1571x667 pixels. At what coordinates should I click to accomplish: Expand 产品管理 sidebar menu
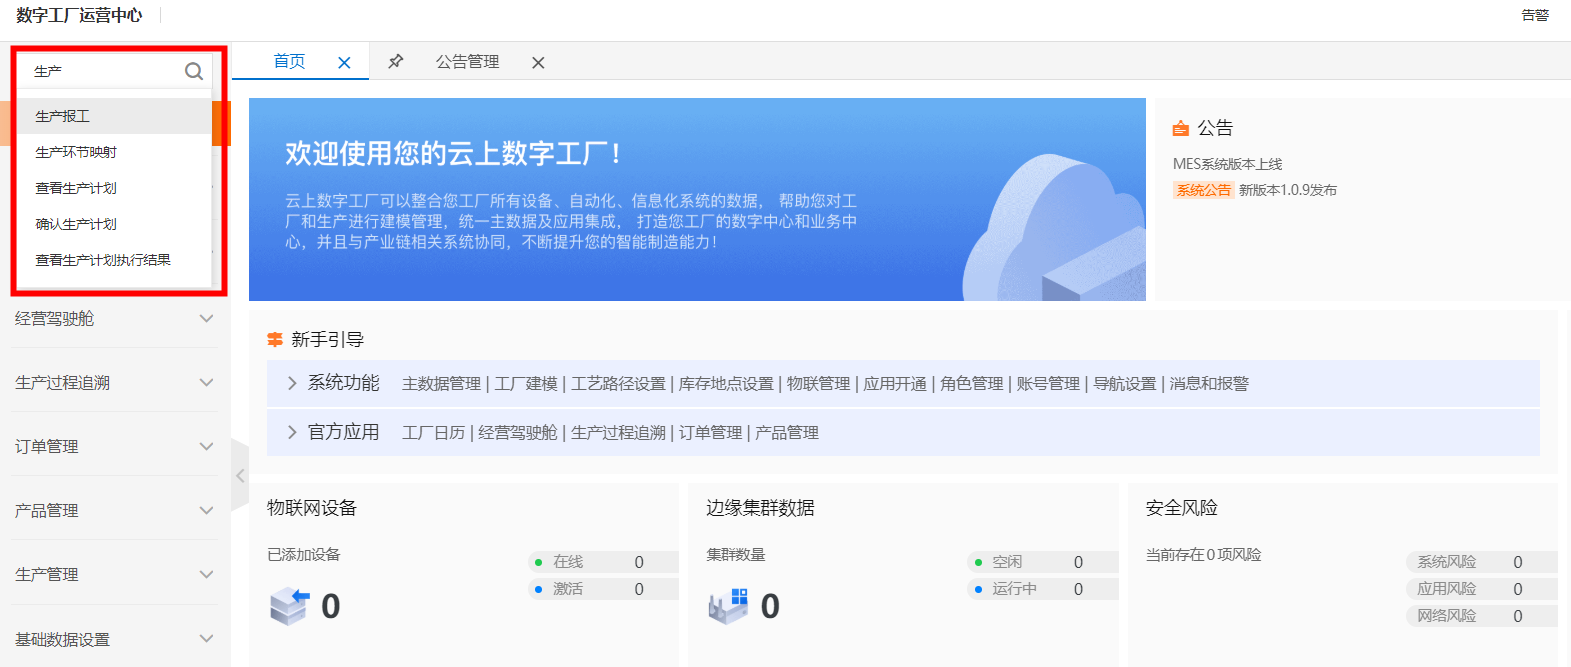114,511
